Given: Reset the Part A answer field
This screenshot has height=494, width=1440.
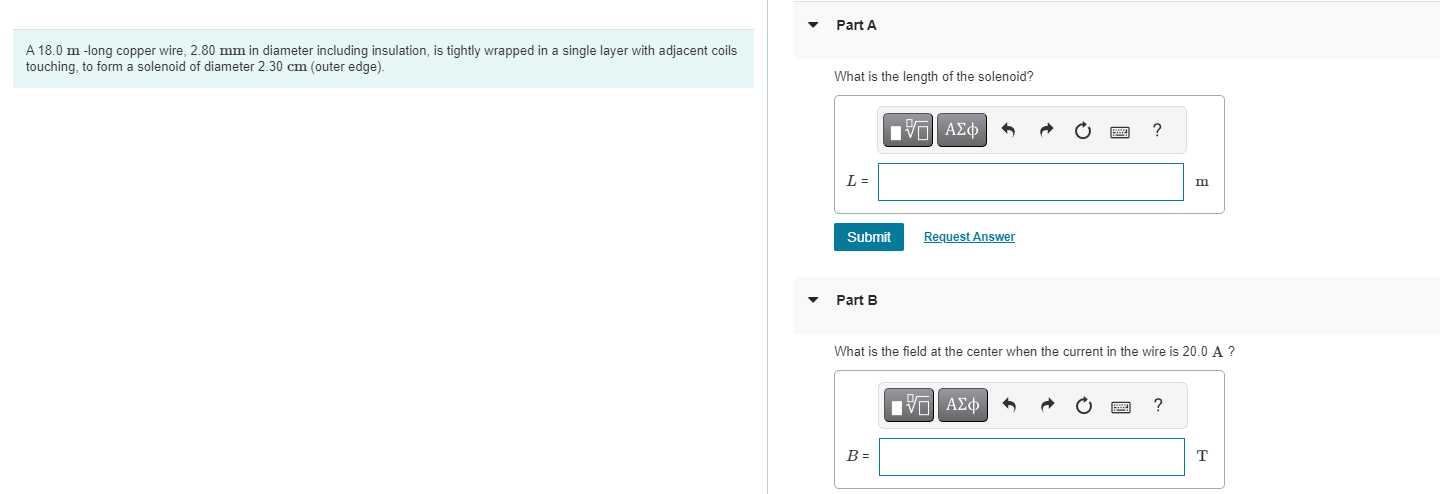Looking at the screenshot, I should (x=1082, y=130).
